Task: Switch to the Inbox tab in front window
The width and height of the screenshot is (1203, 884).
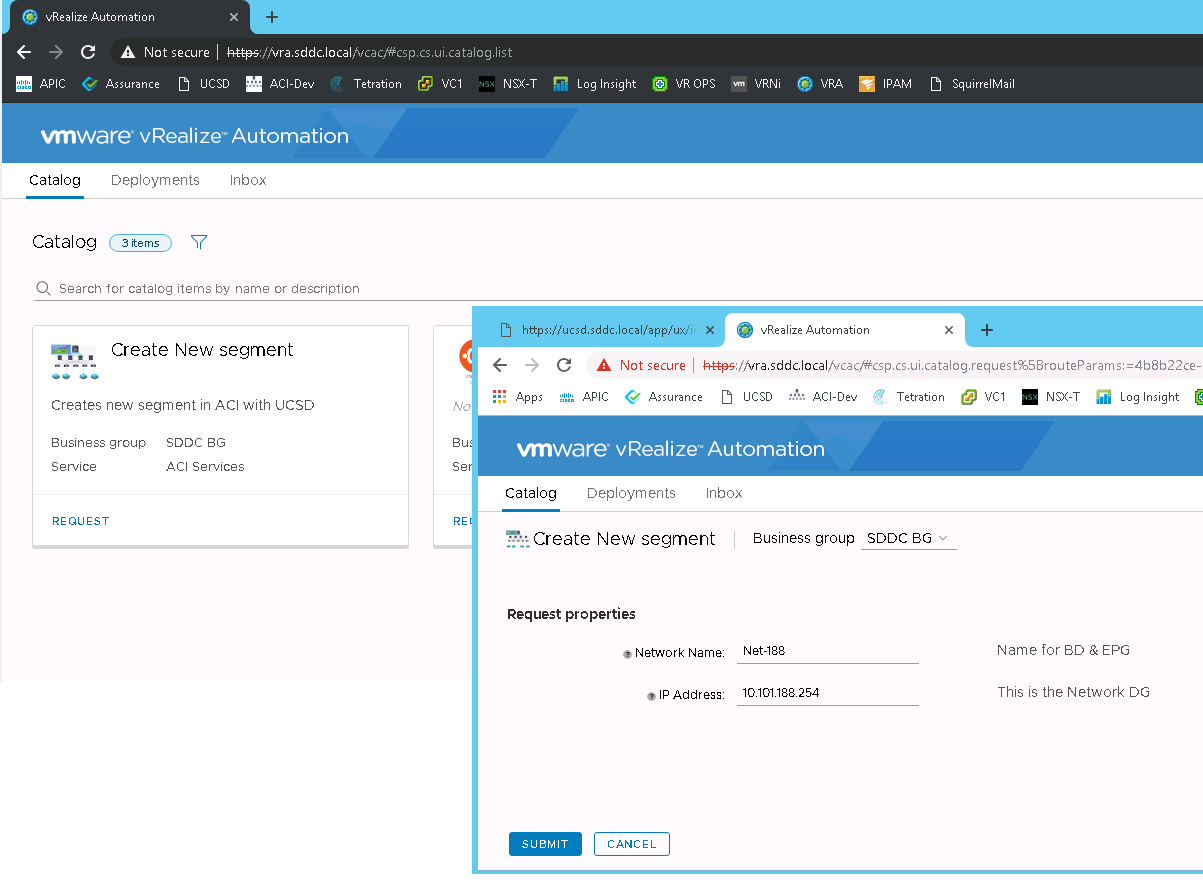Action: click(x=724, y=493)
